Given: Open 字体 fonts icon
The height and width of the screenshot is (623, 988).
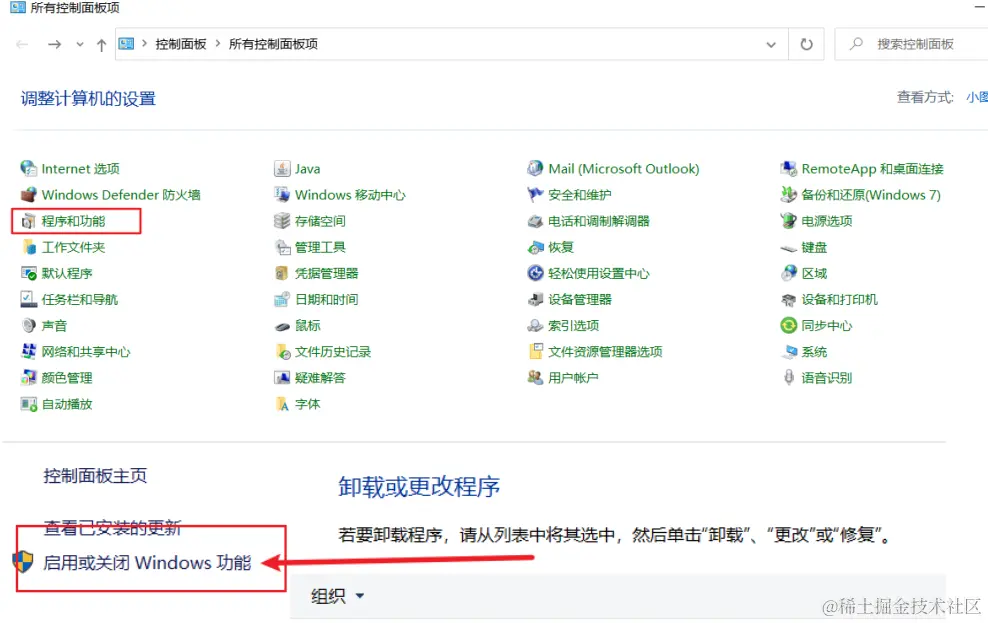Looking at the screenshot, I should tap(282, 404).
